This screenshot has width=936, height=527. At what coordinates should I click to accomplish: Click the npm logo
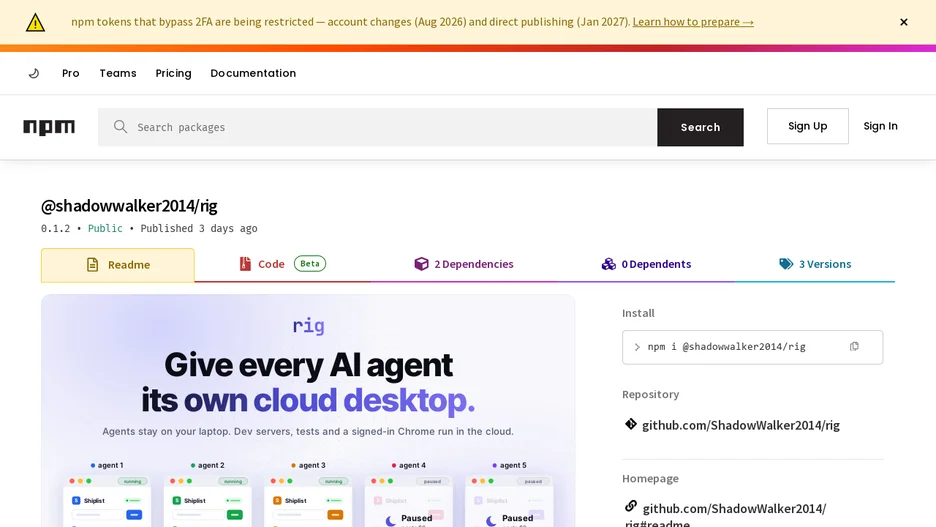(x=49, y=127)
